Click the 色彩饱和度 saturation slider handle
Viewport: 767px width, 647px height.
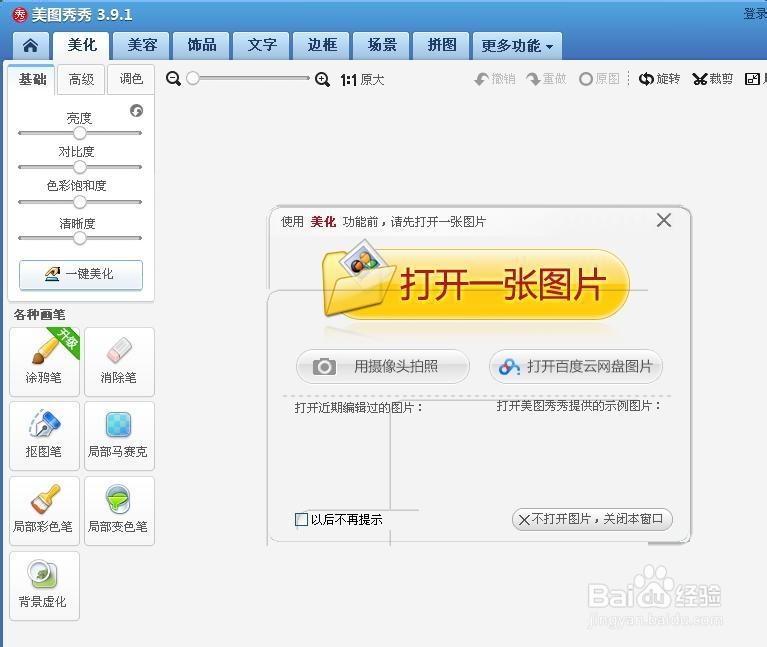pyautogui.click(x=80, y=202)
